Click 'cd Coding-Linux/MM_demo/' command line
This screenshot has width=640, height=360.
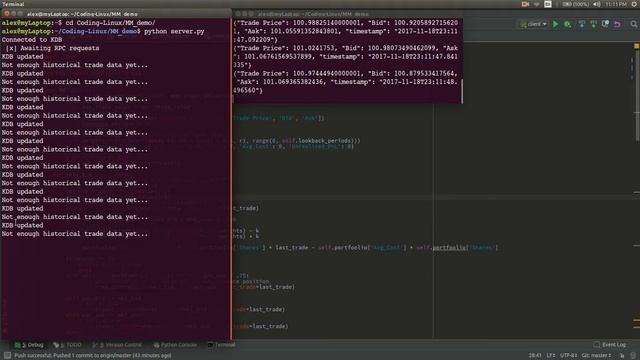(x=110, y=23)
